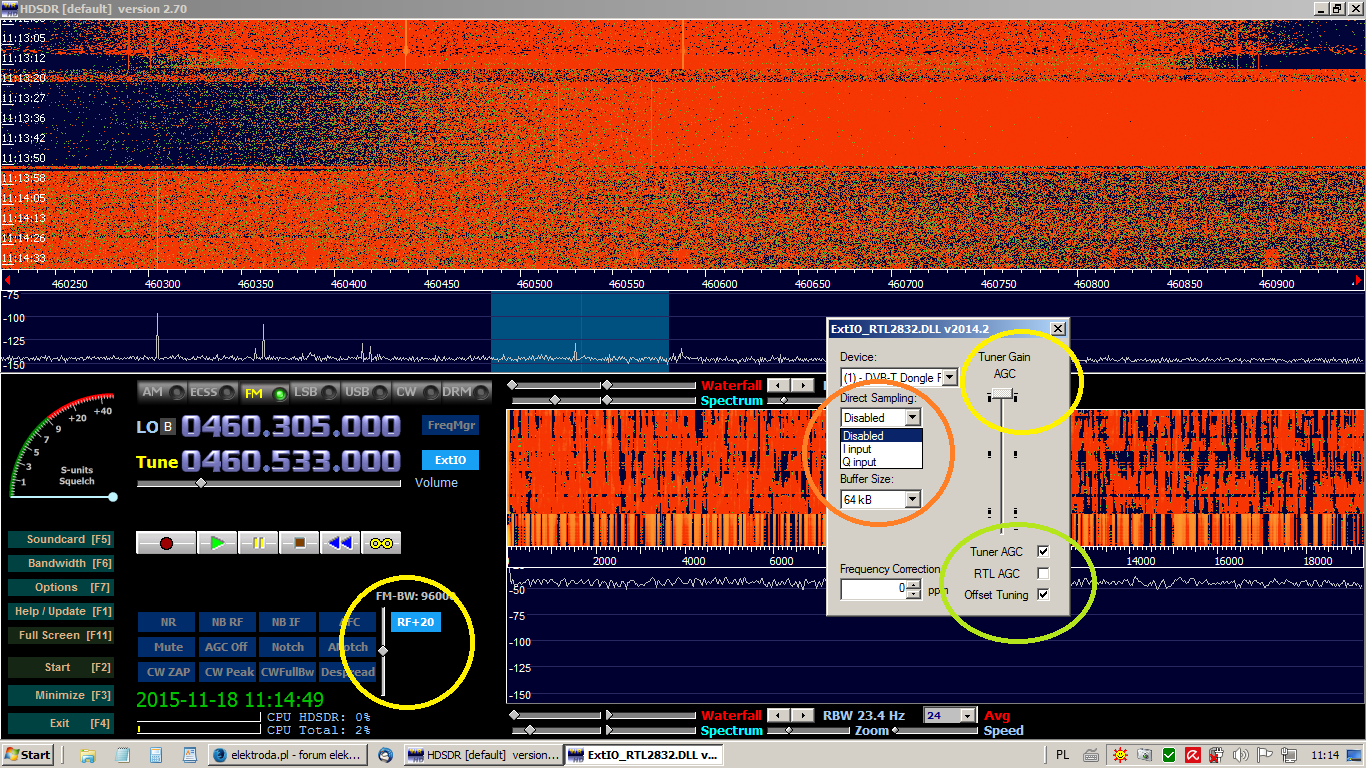This screenshot has width=1366, height=768.
Task: Click the Action Center flag tray icon
Action: [1264, 755]
